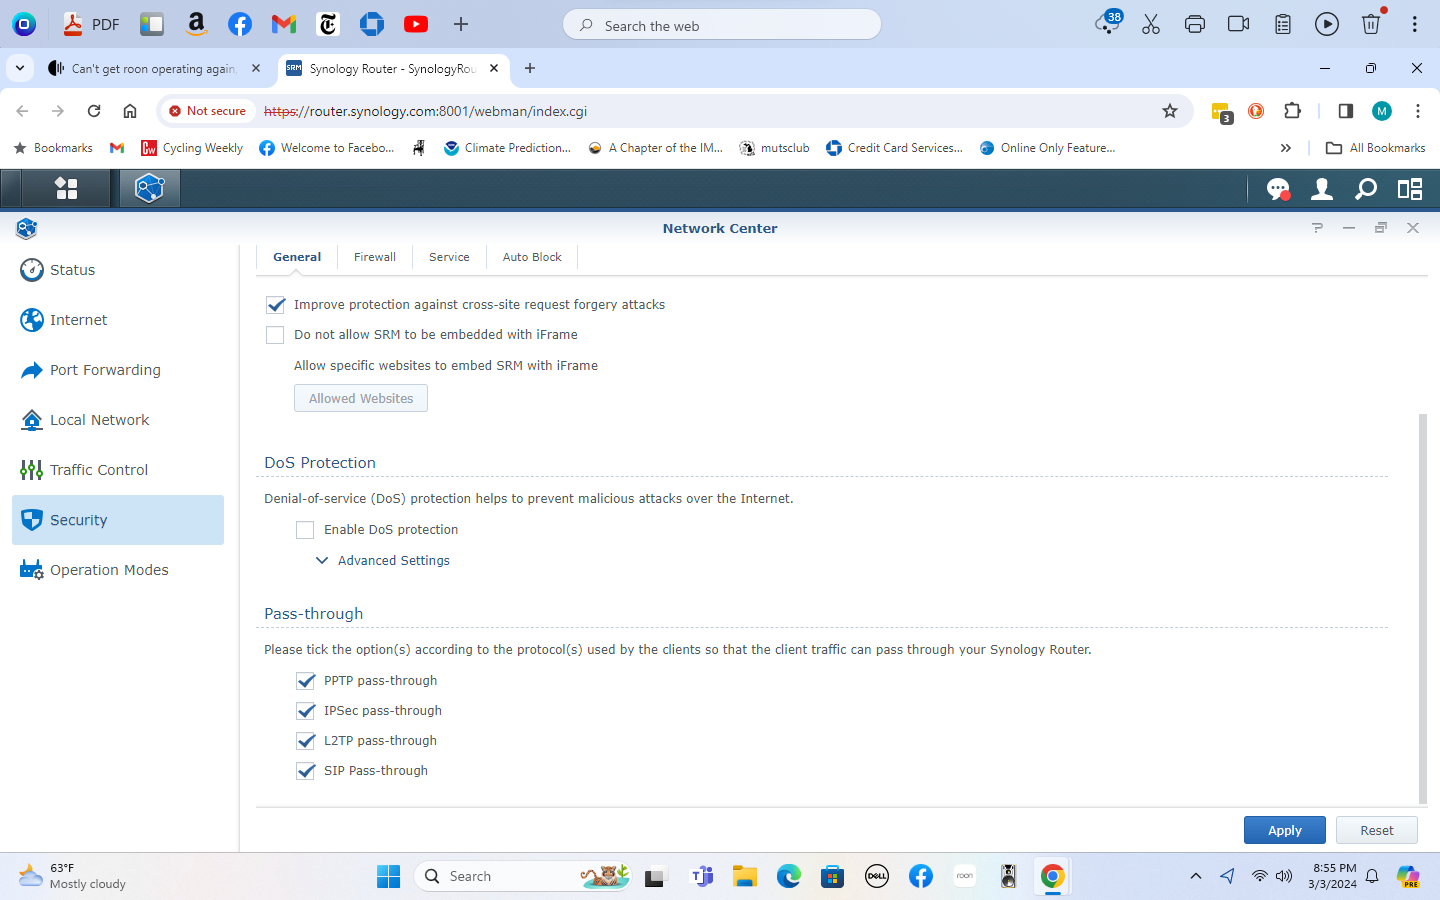Click the Windows taskbar Search box
Viewport: 1440px width, 900px height.
(522, 876)
